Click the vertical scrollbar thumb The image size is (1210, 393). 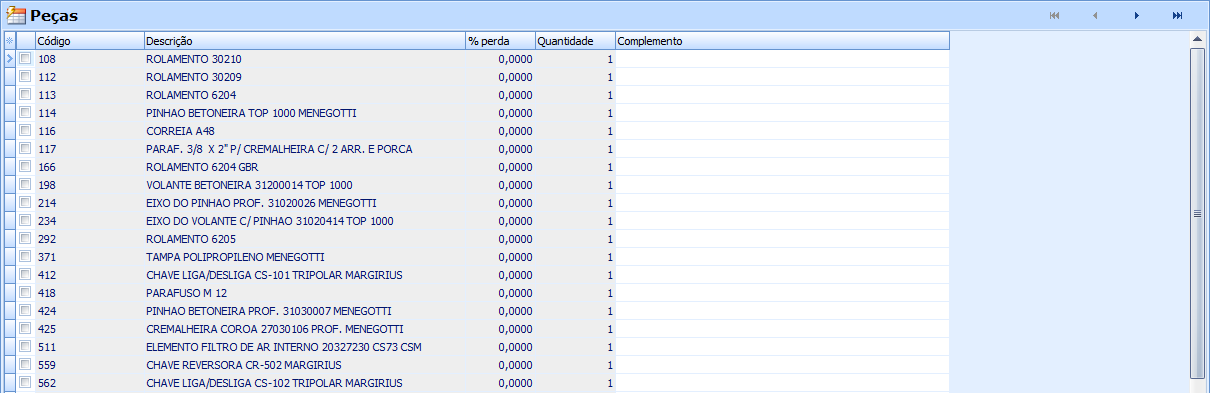(1197, 213)
